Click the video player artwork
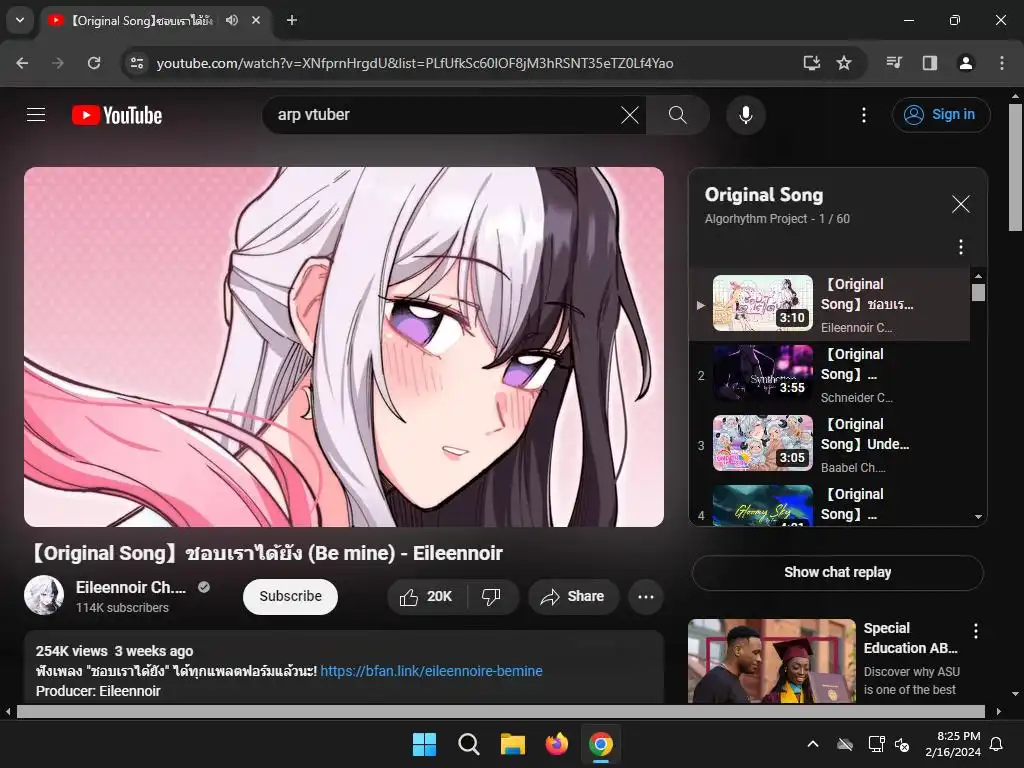 tap(344, 347)
